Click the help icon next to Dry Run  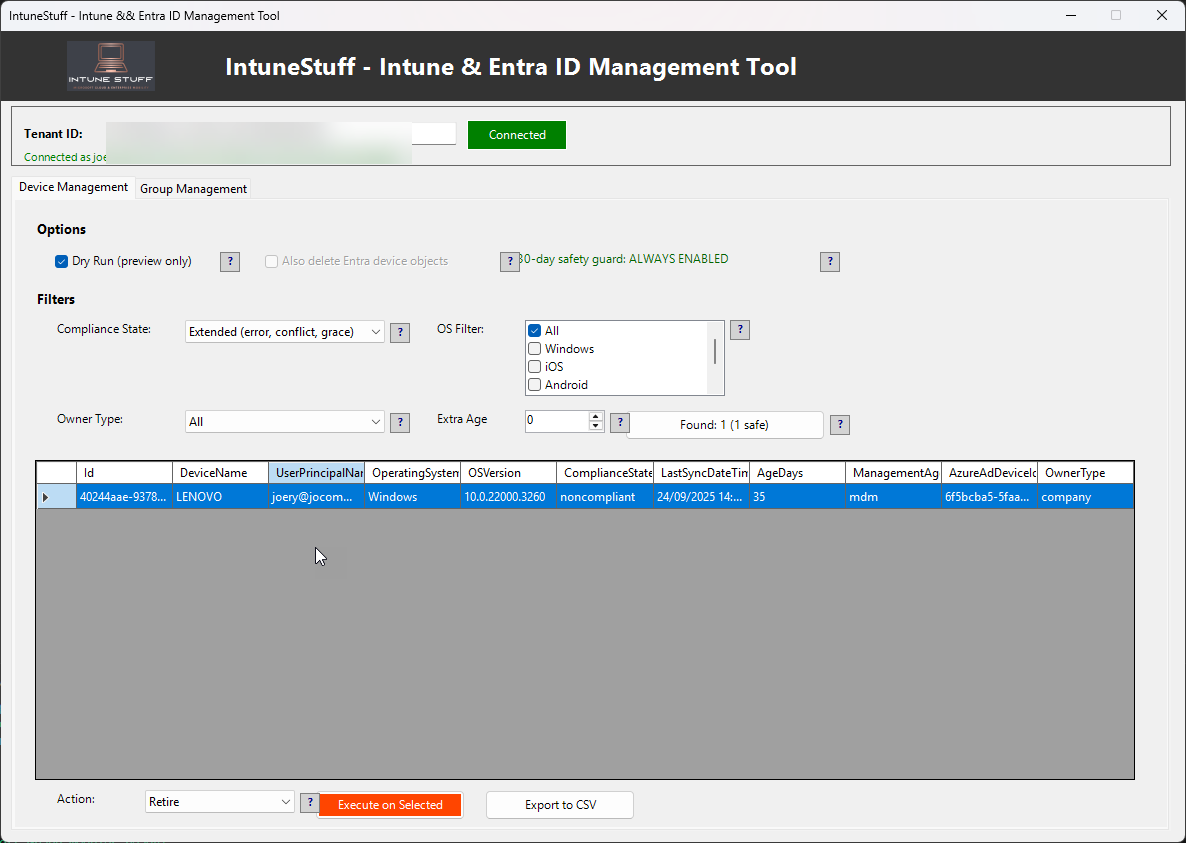pos(229,261)
